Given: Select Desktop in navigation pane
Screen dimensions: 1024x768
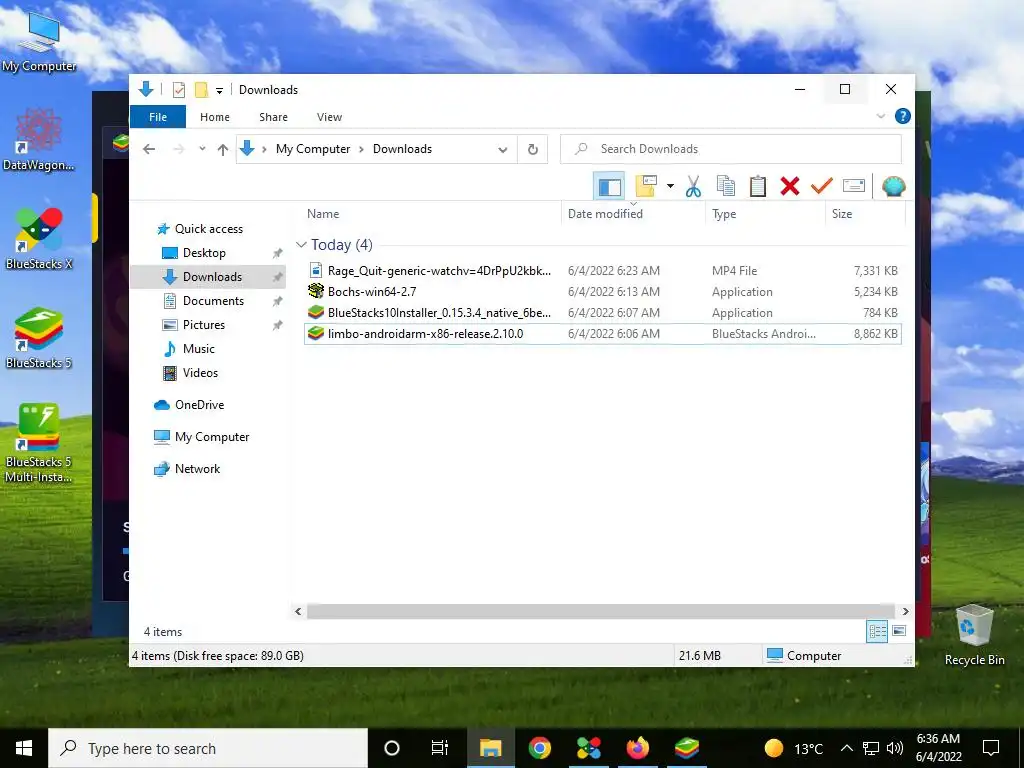Looking at the screenshot, I should (x=204, y=253).
